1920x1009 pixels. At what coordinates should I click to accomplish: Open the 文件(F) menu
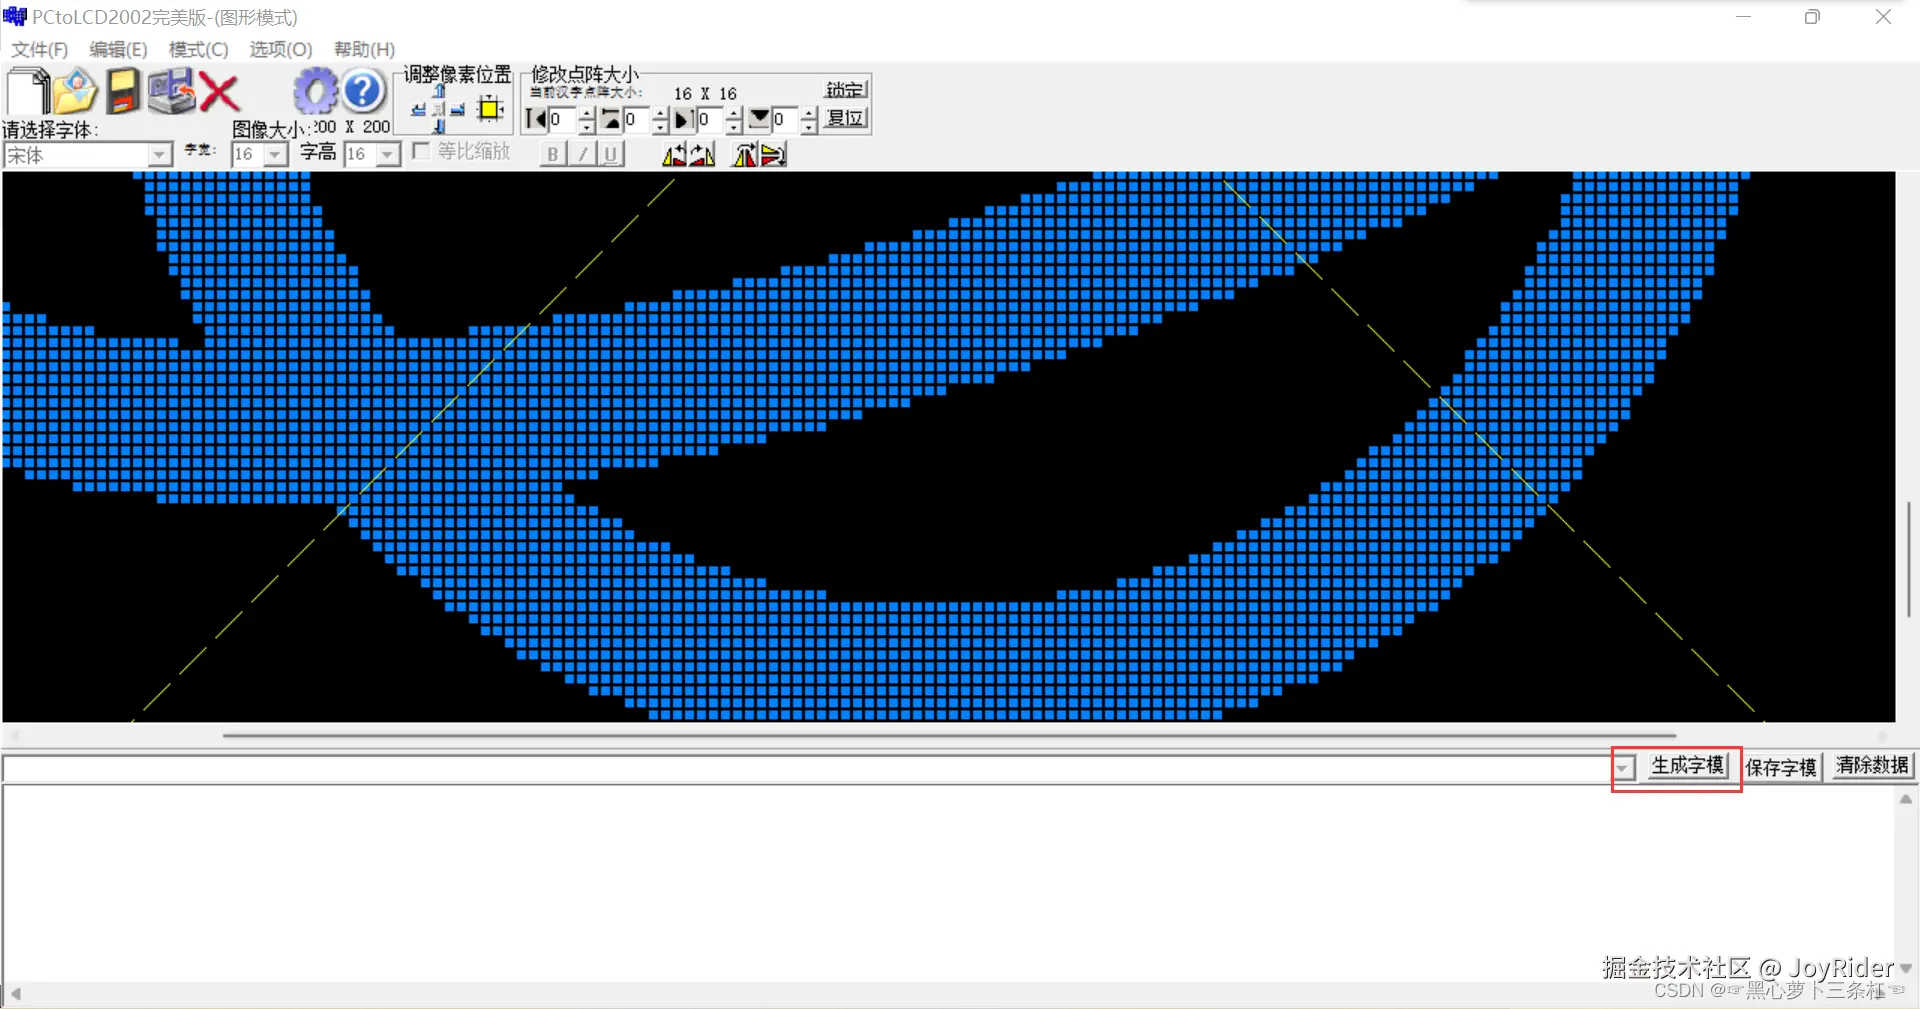[x=39, y=49]
